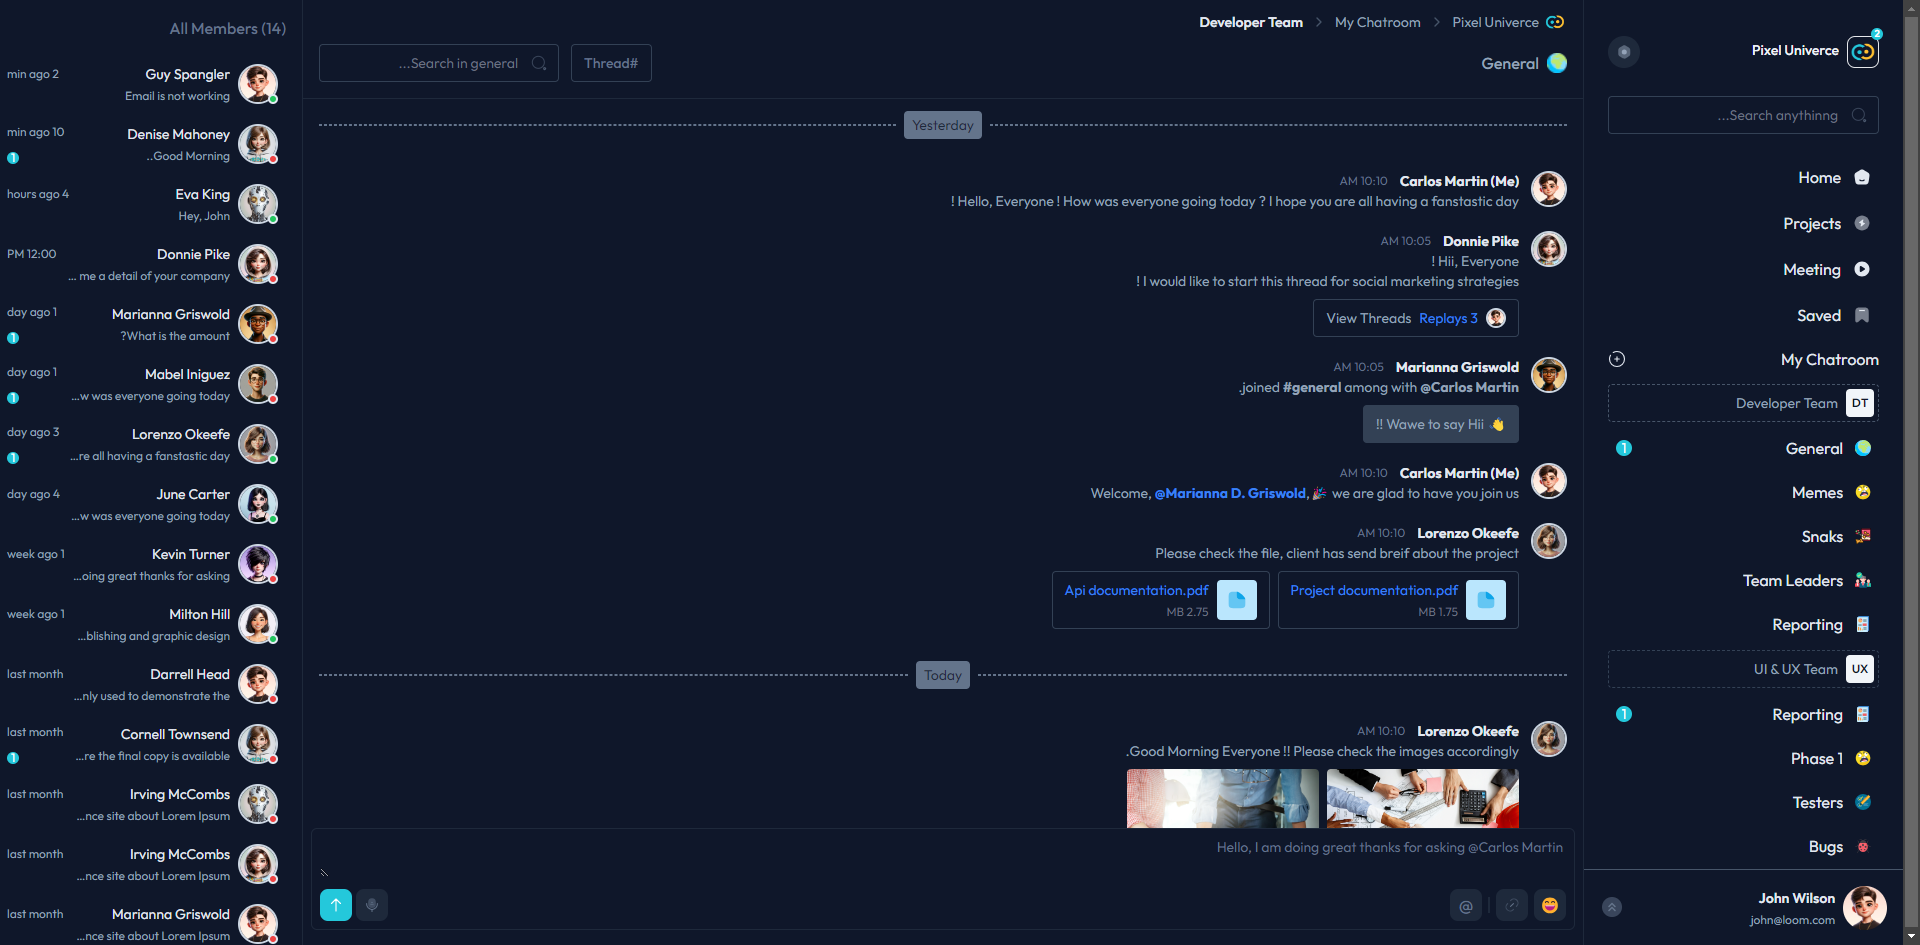Click the settings hexagon icon in sidebar
Screen dimensions: 1920x945
(1624, 52)
